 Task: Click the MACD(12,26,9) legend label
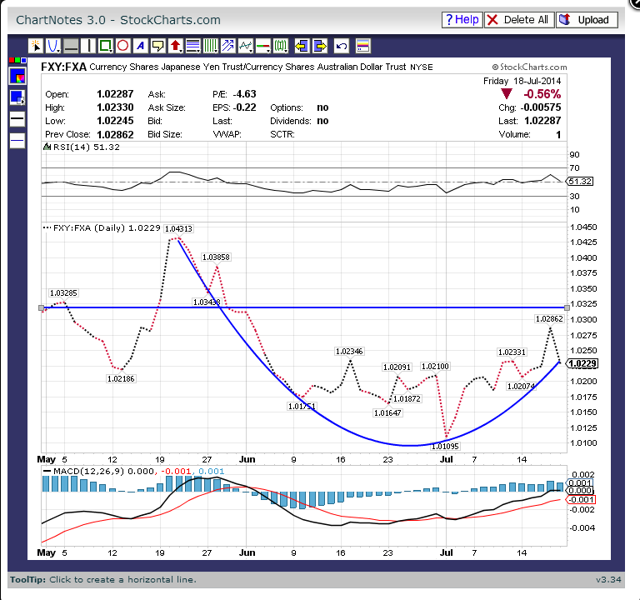point(88,471)
